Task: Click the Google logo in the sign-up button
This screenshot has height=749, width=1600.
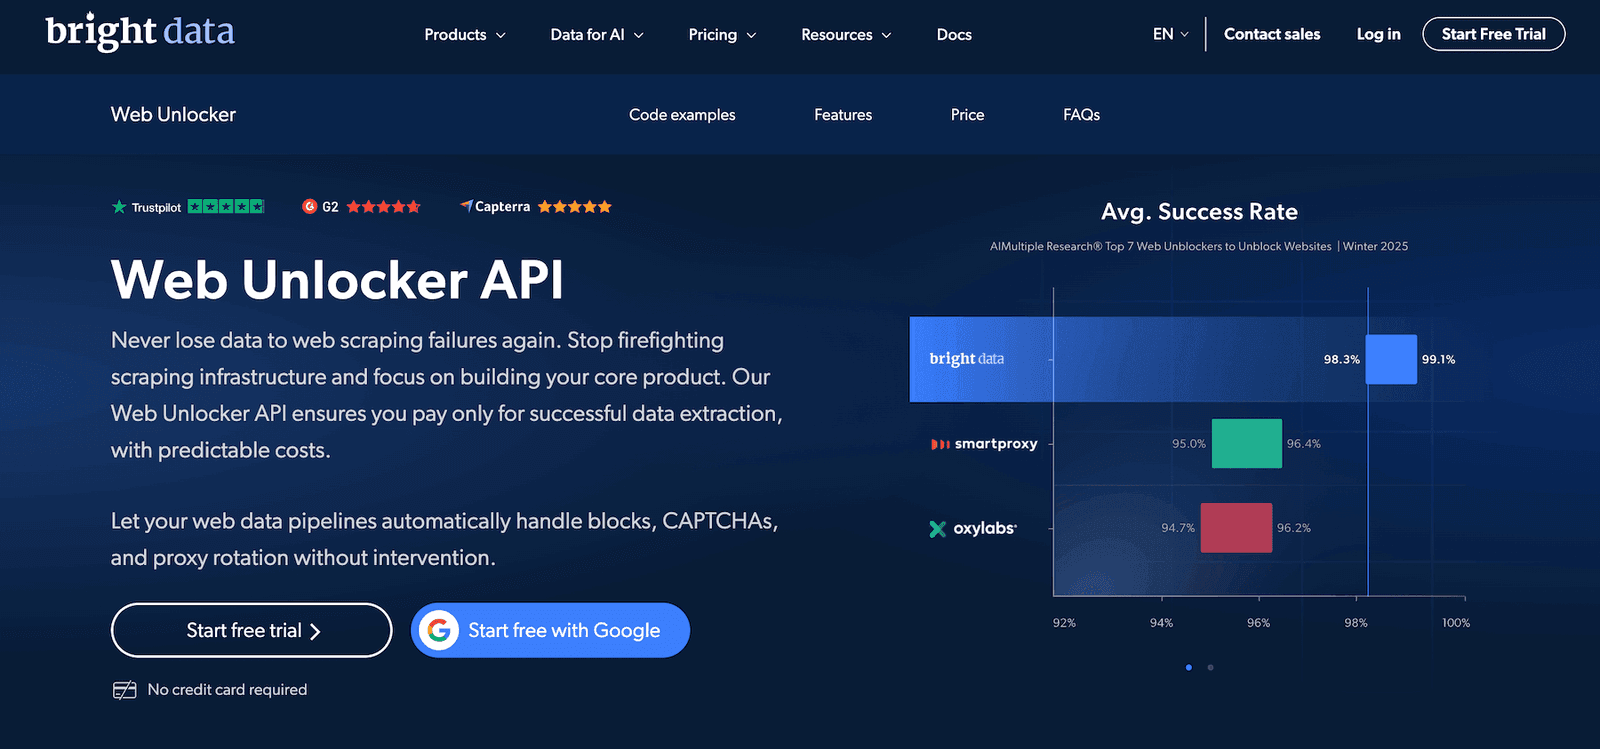Action: coord(438,630)
